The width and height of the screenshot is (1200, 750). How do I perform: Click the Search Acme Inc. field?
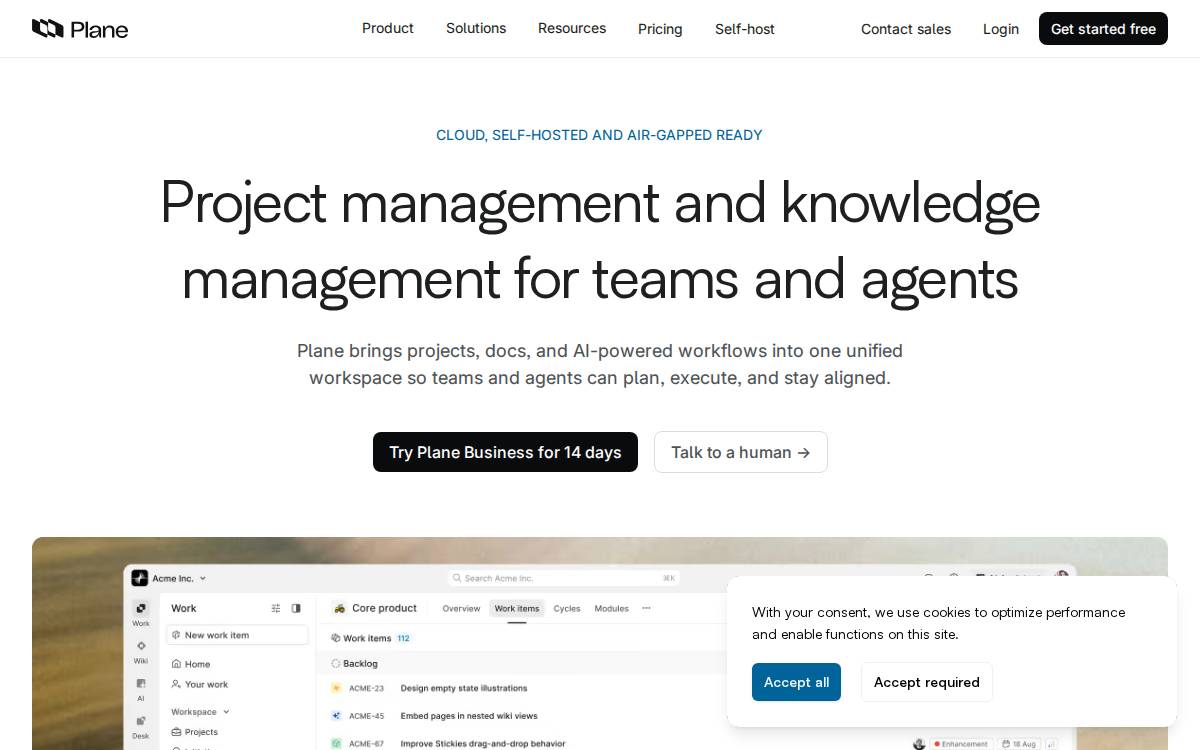563,578
